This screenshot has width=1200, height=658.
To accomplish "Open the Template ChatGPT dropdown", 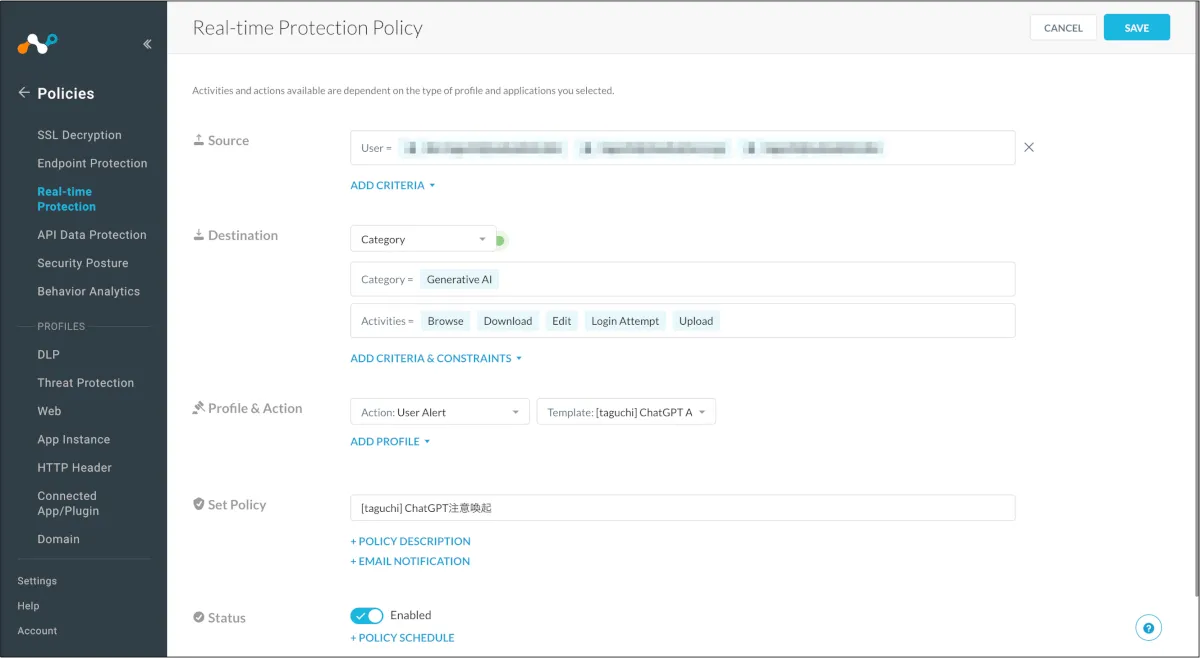I will pos(626,412).
